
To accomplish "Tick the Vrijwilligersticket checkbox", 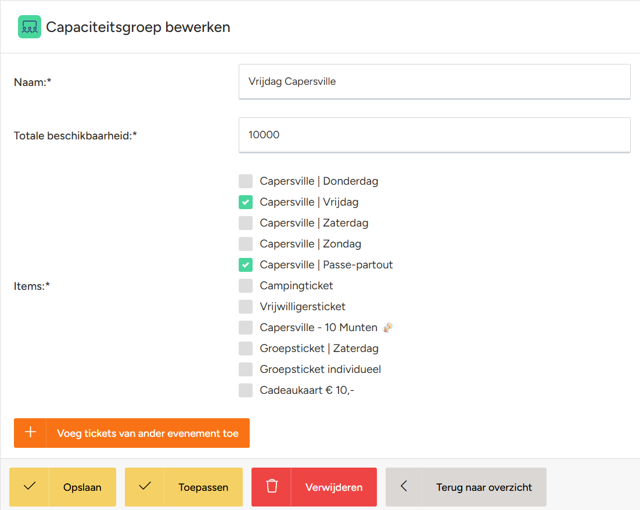I will click(246, 306).
